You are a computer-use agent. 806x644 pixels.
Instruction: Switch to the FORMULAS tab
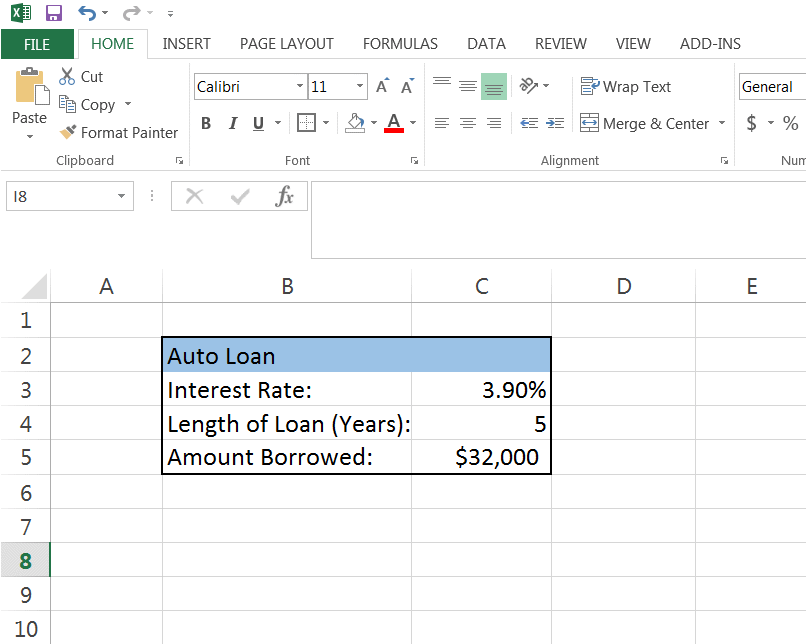[x=400, y=44]
